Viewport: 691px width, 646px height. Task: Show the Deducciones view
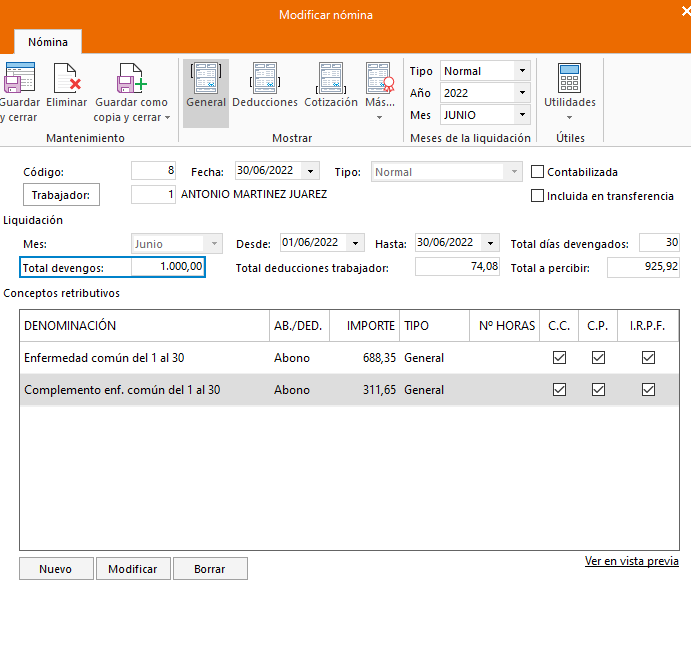[x=265, y=78]
